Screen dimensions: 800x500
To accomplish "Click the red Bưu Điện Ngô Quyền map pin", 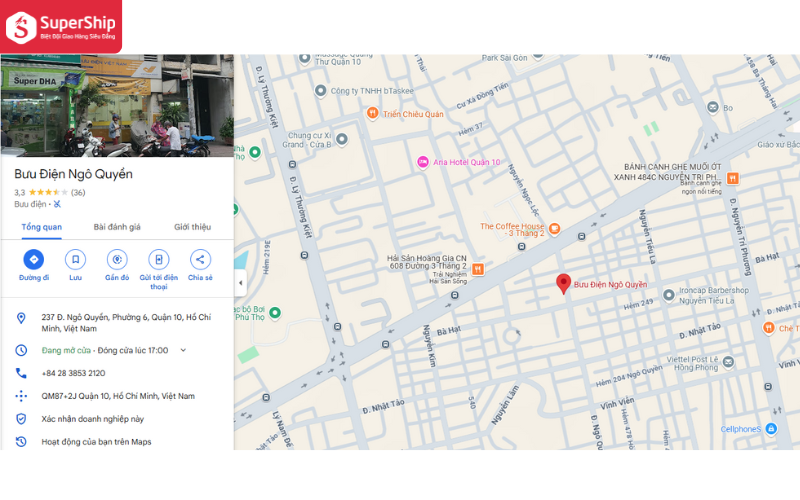I will click(563, 284).
